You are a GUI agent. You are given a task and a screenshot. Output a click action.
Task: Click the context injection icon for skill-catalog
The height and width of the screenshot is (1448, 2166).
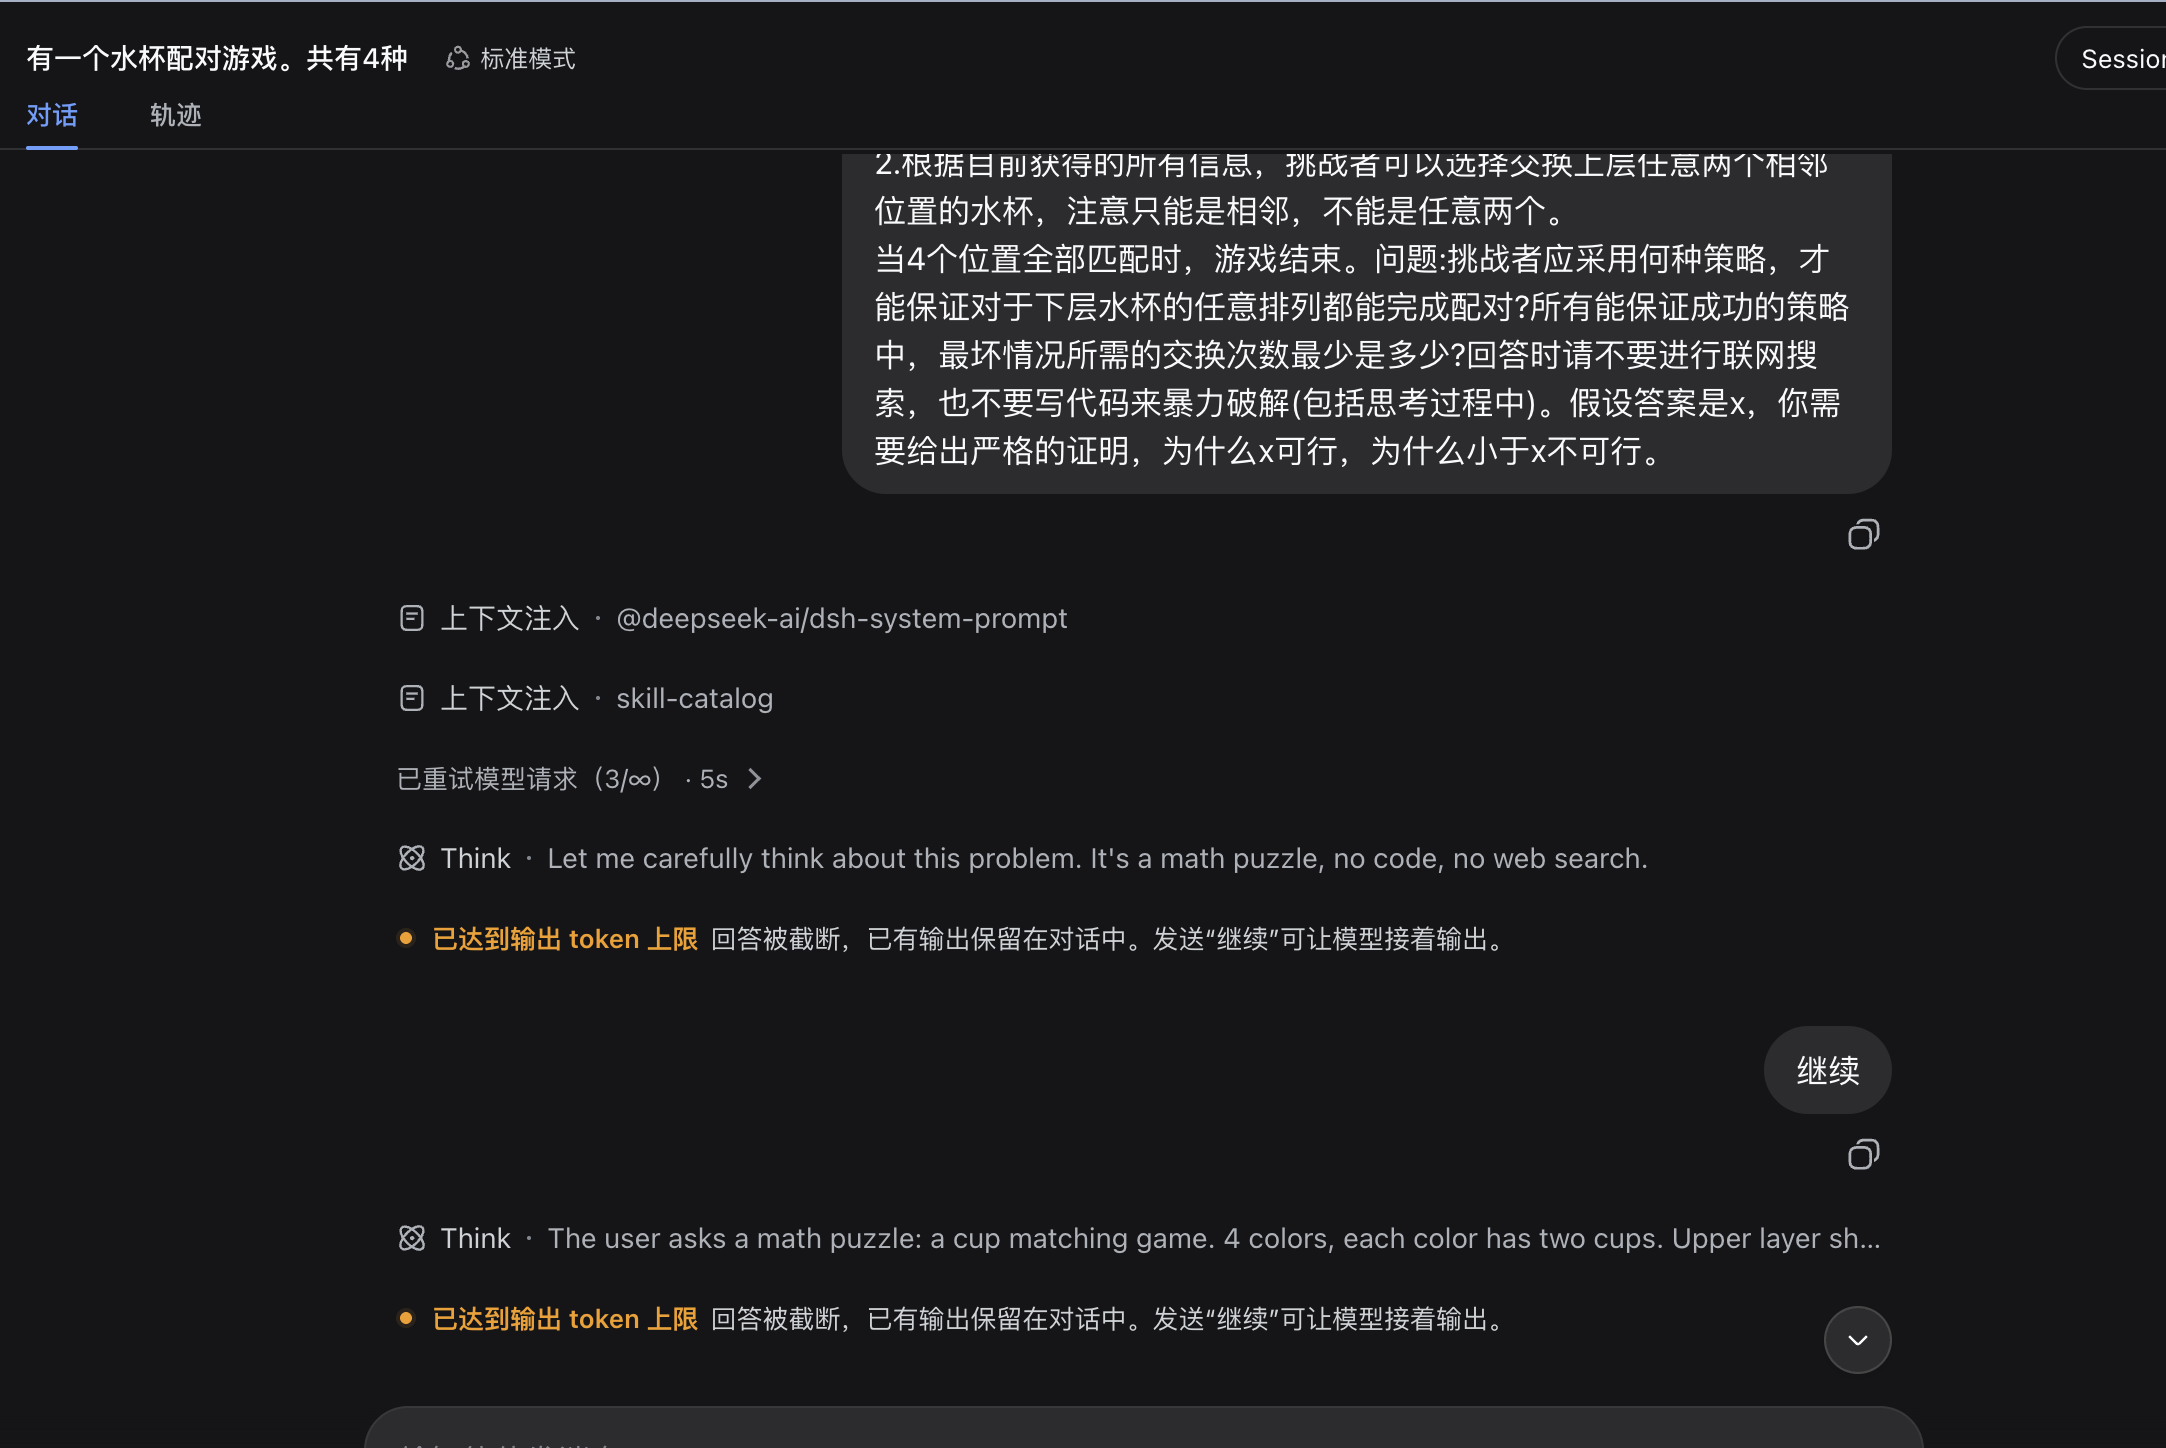point(412,698)
